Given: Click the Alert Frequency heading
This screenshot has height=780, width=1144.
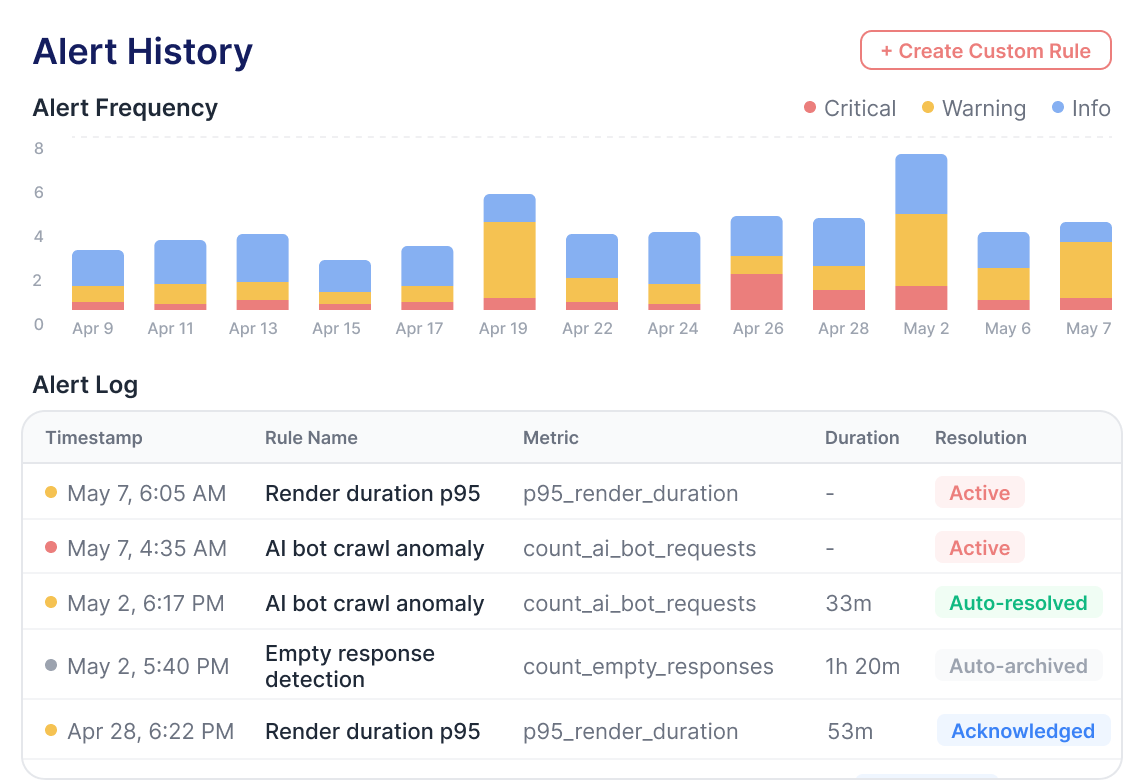Looking at the screenshot, I should coord(125,108).
